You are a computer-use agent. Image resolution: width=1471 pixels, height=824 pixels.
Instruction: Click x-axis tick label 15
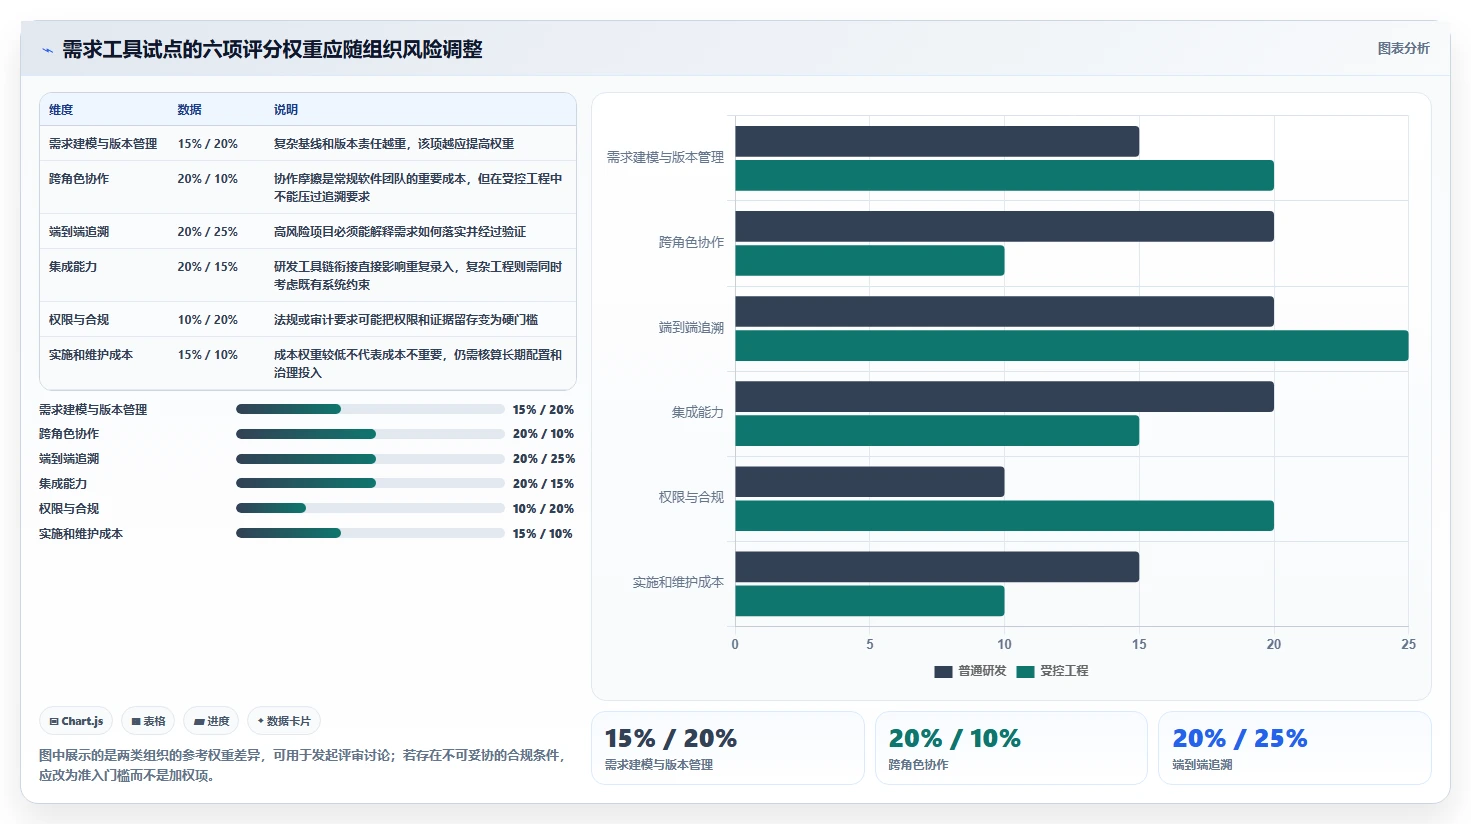click(x=1139, y=644)
